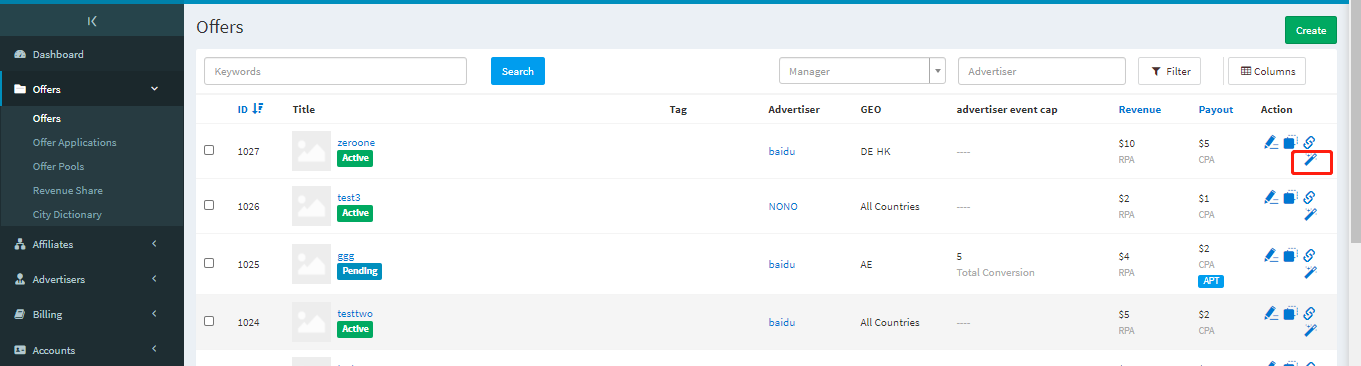Edit offer testtwo with pencil icon
Image resolution: width=1361 pixels, height=366 pixels.
(1271, 313)
